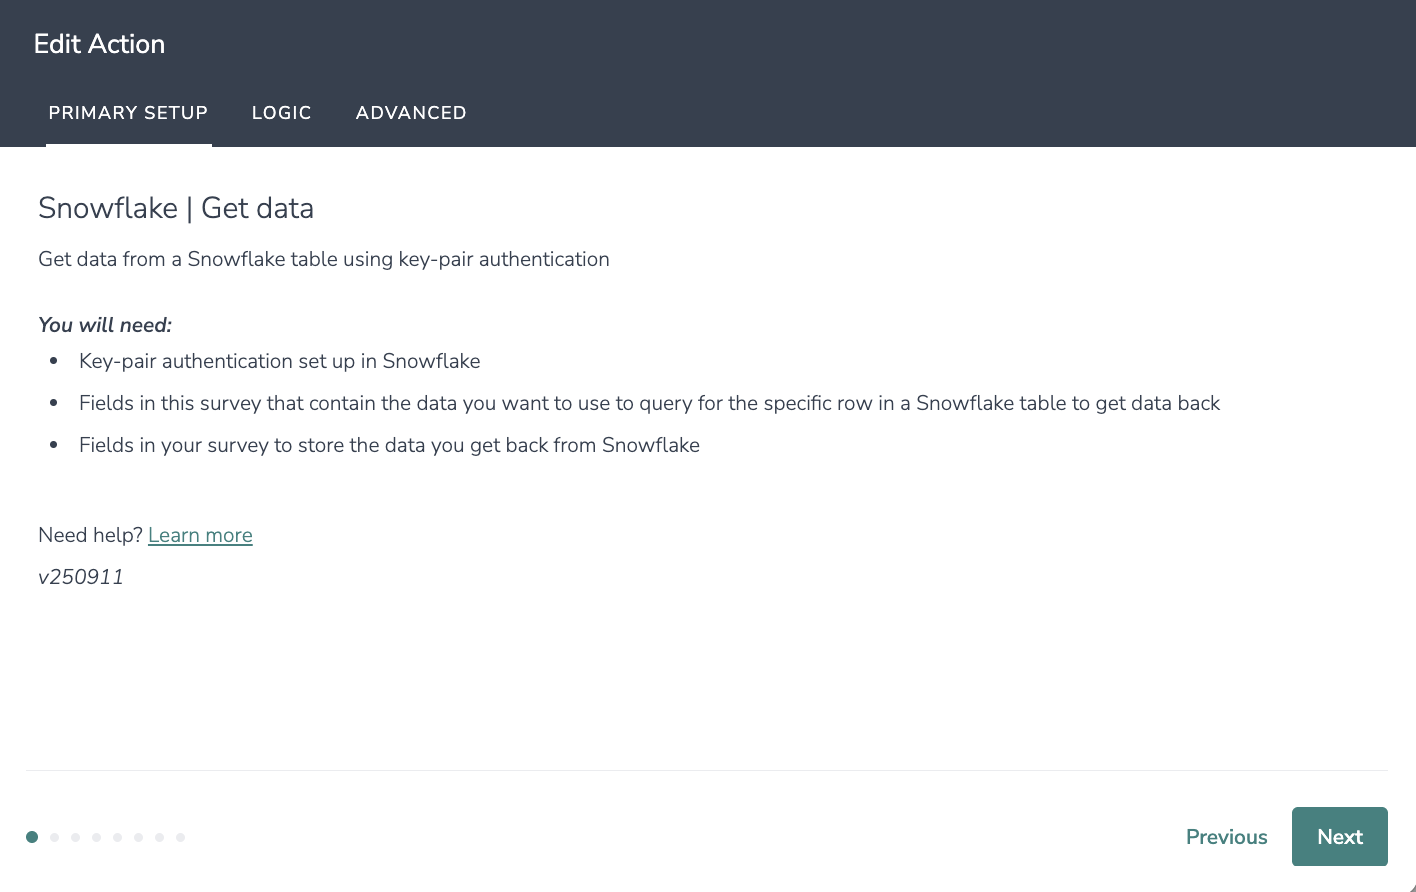The image size is (1416, 892).
Task: Grab the resize handle at dialog corner
Action: (x=1411, y=887)
